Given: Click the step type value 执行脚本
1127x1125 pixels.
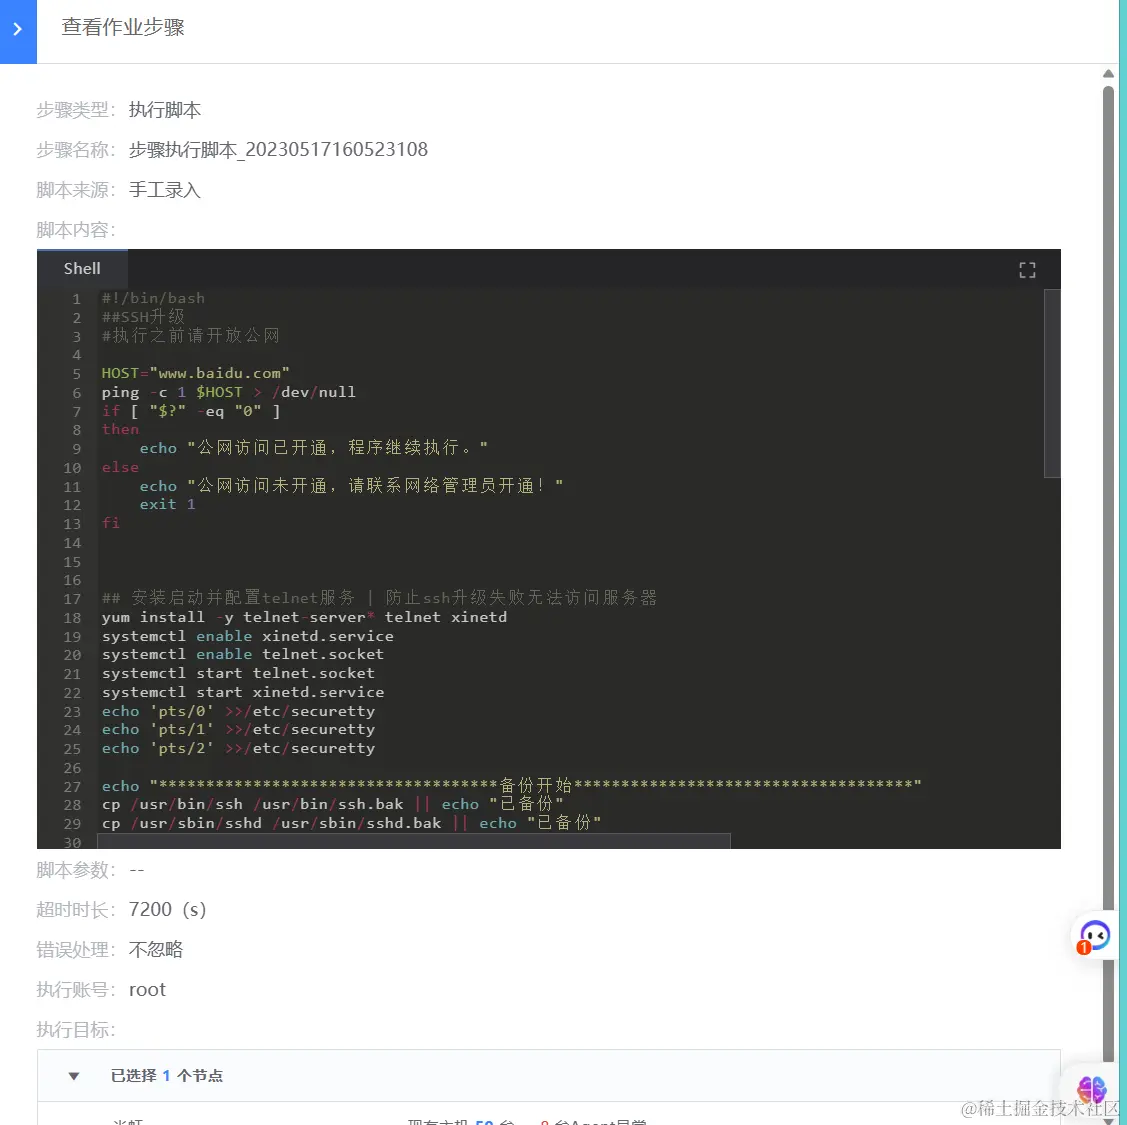Looking at the screenshot, I should (x=165, y=110).
